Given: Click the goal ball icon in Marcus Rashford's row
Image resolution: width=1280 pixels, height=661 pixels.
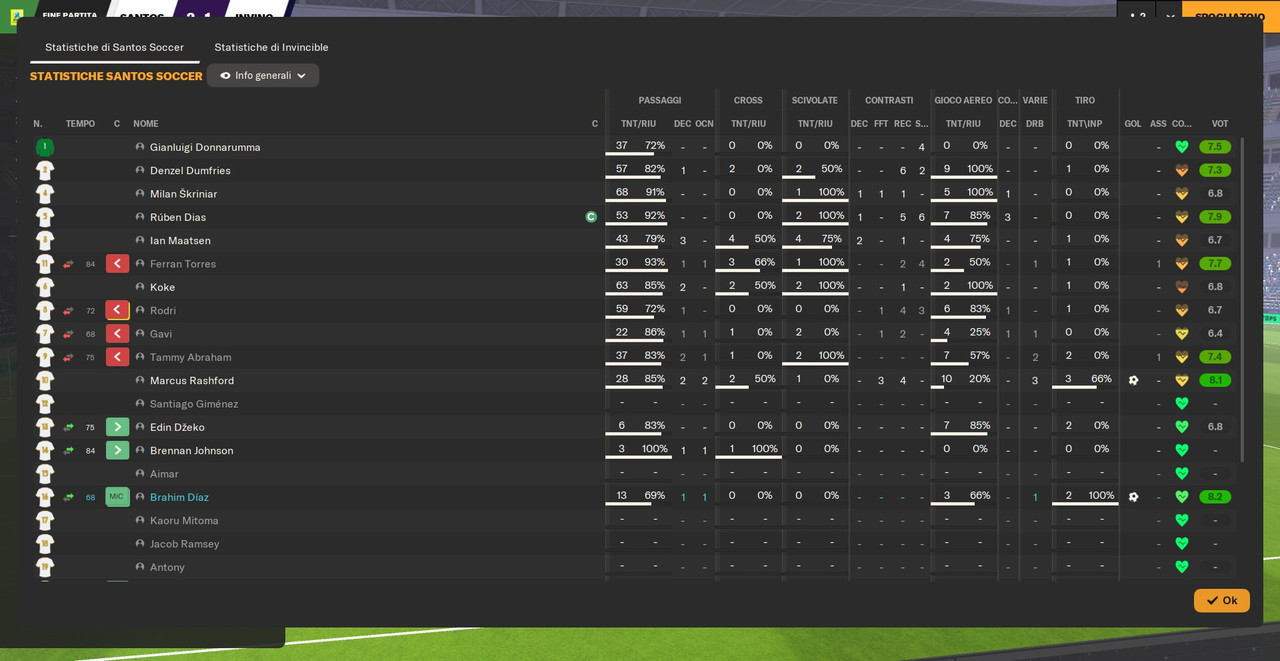Looking at the screenshot, I should pos(1133,380).
